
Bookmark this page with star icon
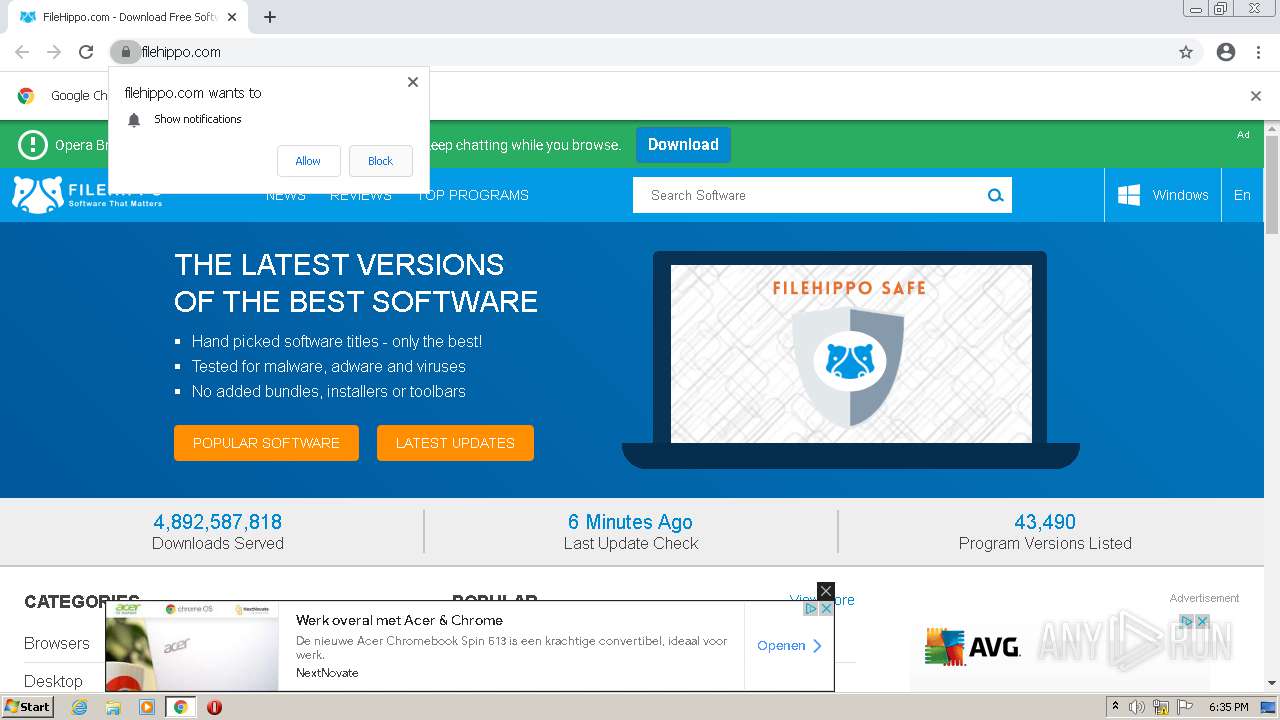(1186, 52)
